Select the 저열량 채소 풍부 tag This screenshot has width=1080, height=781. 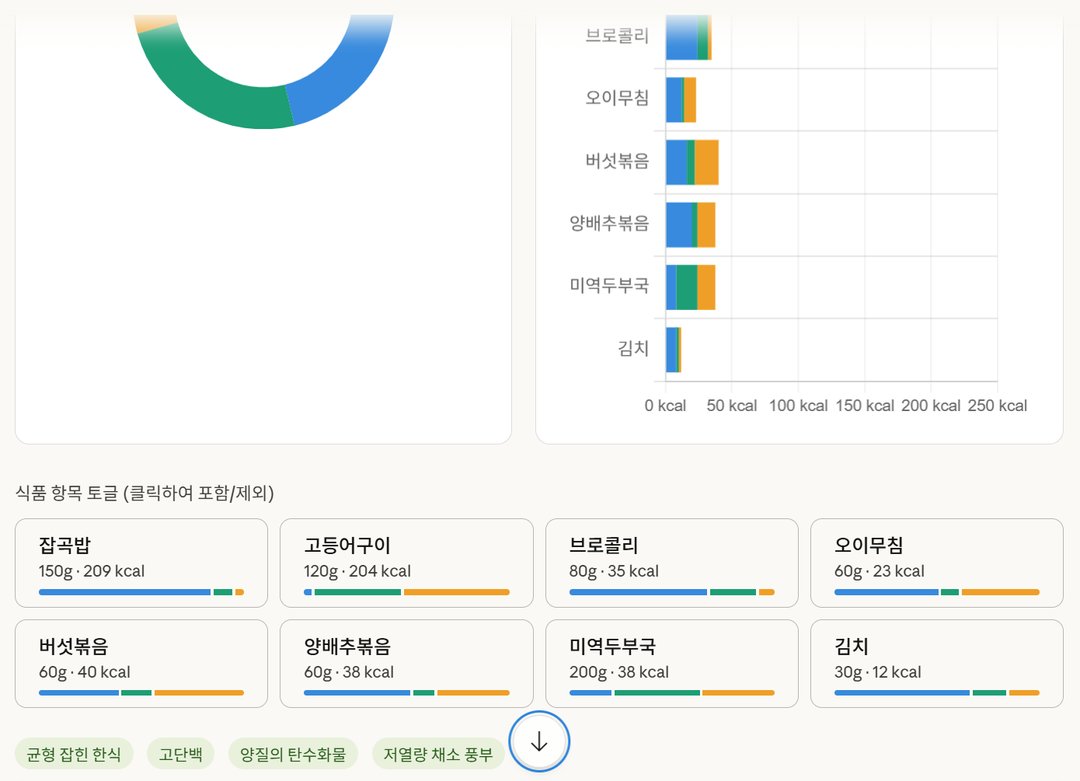pos(438,754)
